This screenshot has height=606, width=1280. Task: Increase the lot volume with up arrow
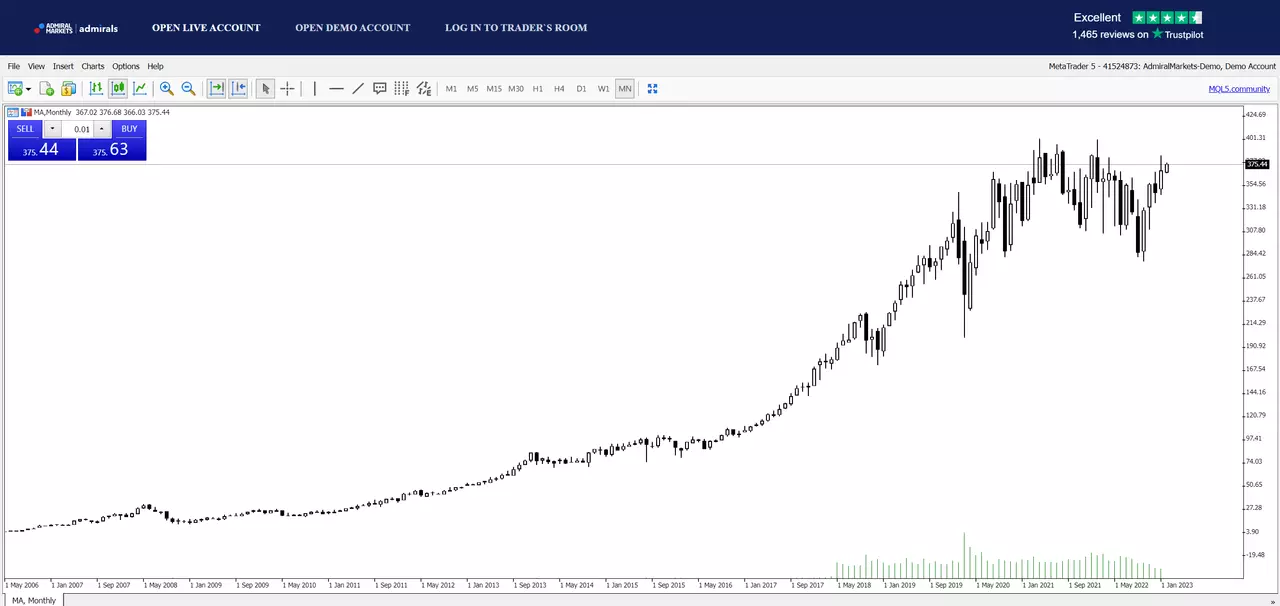[x=101, y=129]
